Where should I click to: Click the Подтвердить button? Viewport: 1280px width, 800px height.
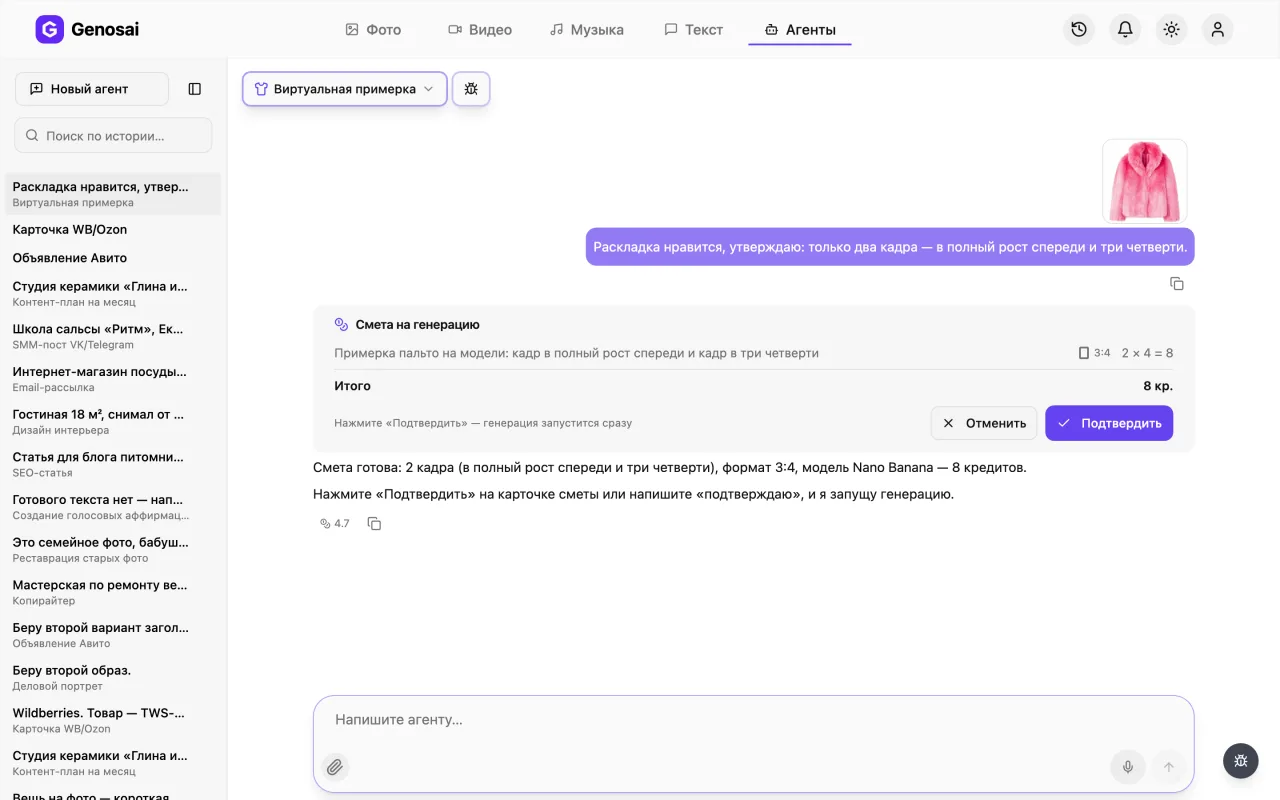tap(1109, 423)
